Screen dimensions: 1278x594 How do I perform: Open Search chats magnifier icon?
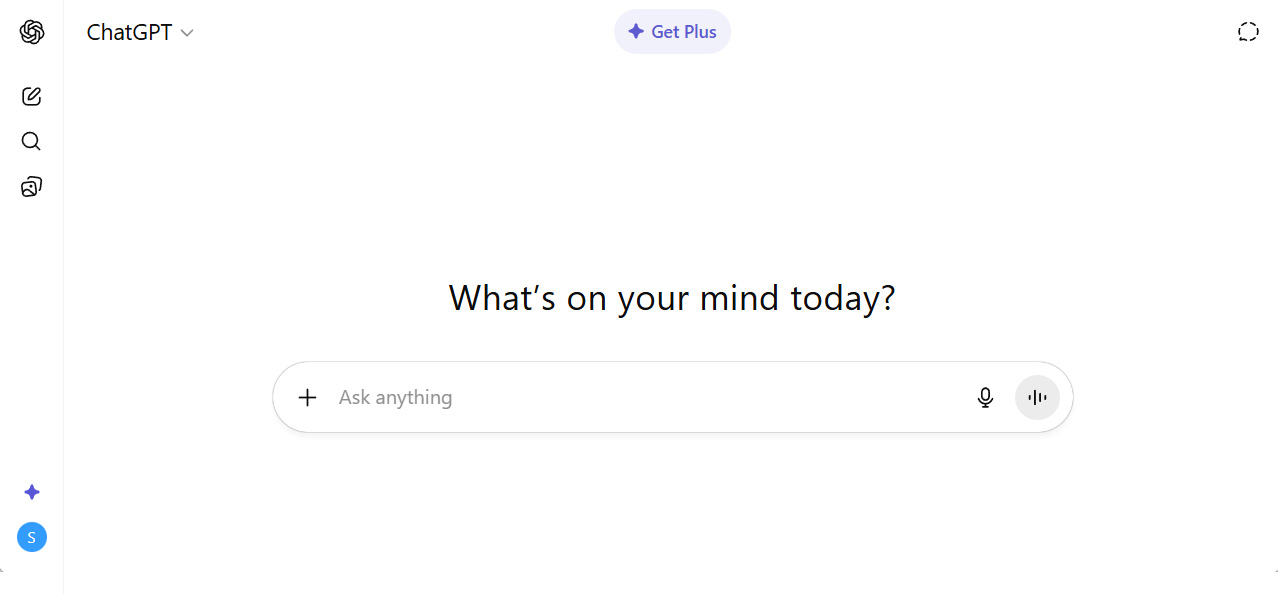pos(32,141)
